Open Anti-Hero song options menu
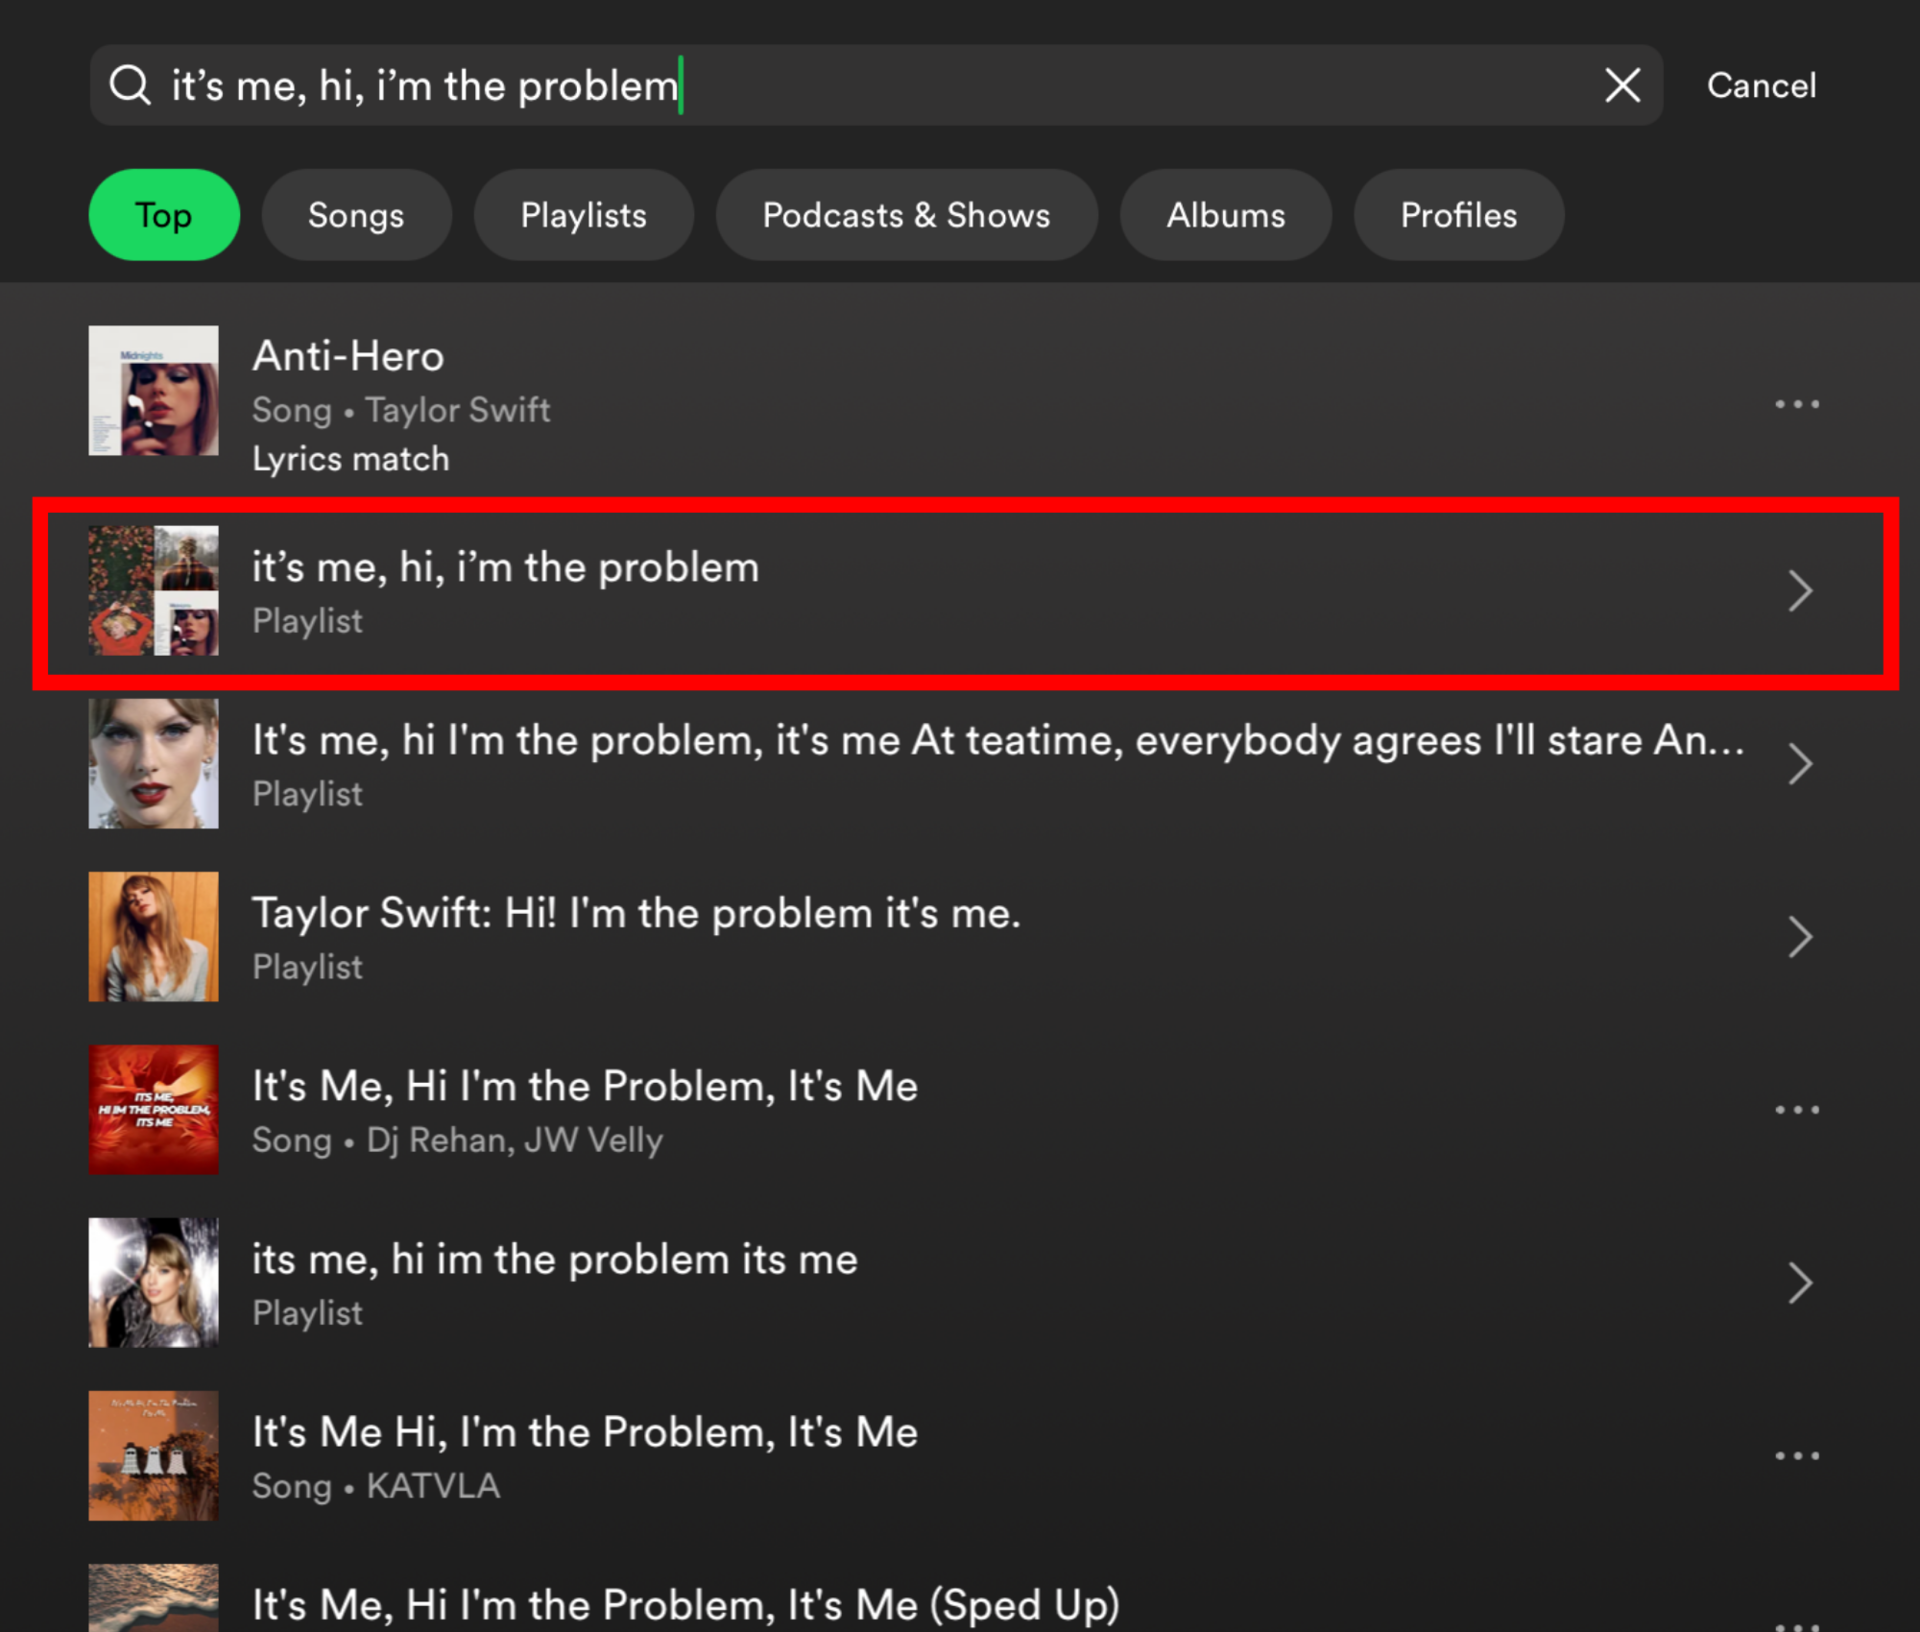Image resolution: width=1920 pixels, height=1632 pixels. [x=1796, y=404]
